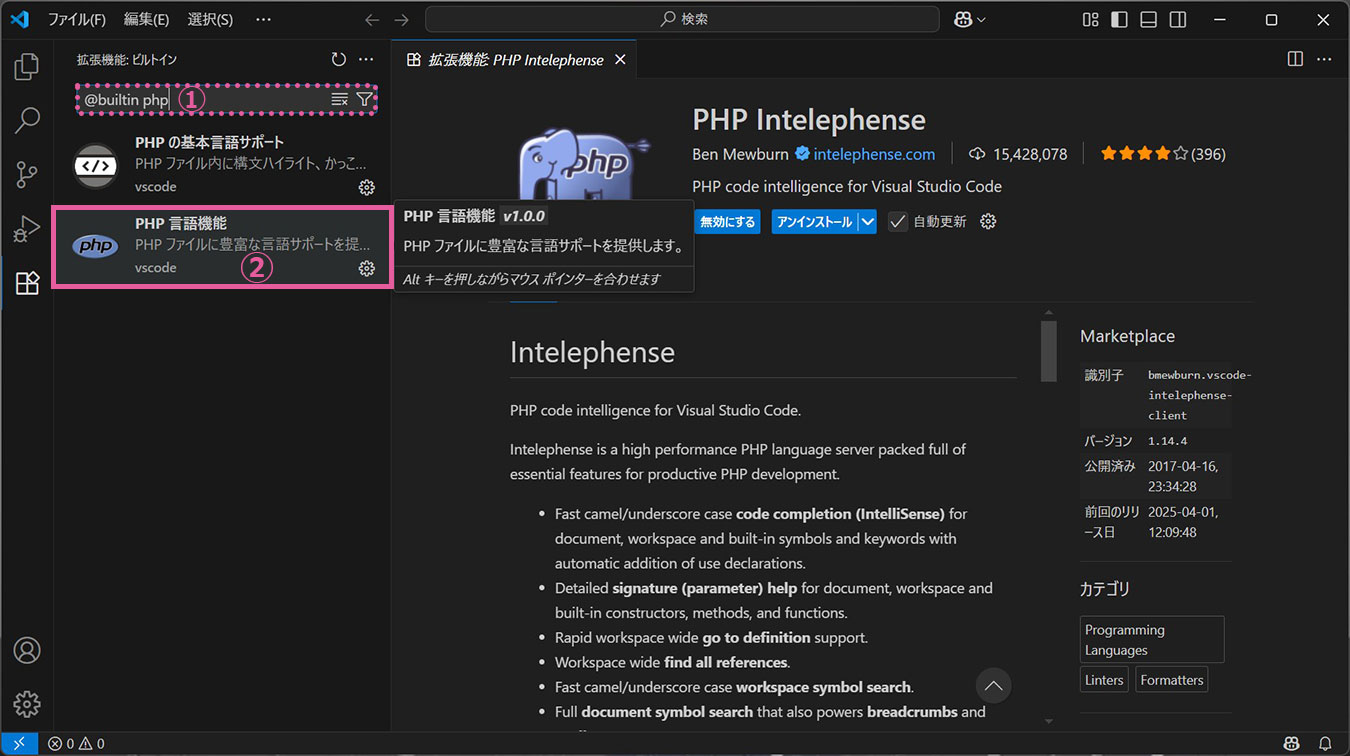Expand the Copilot dropdown arrow
Screen dimensions: 1350x756
pyautogui.click(x=981, y=19)
